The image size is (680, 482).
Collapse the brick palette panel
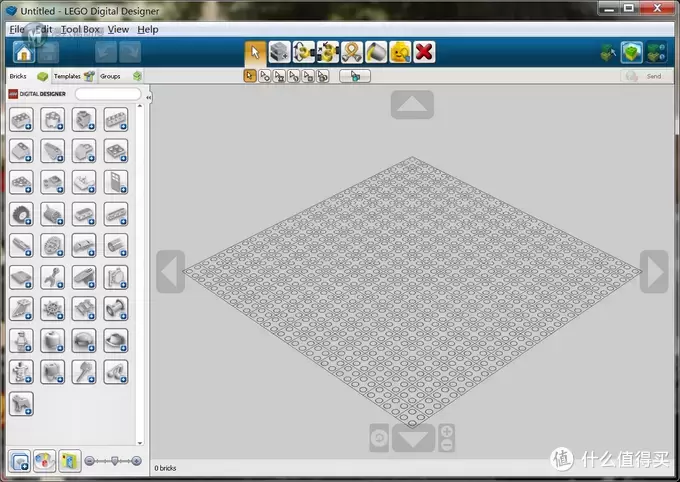tap(149, 97)
